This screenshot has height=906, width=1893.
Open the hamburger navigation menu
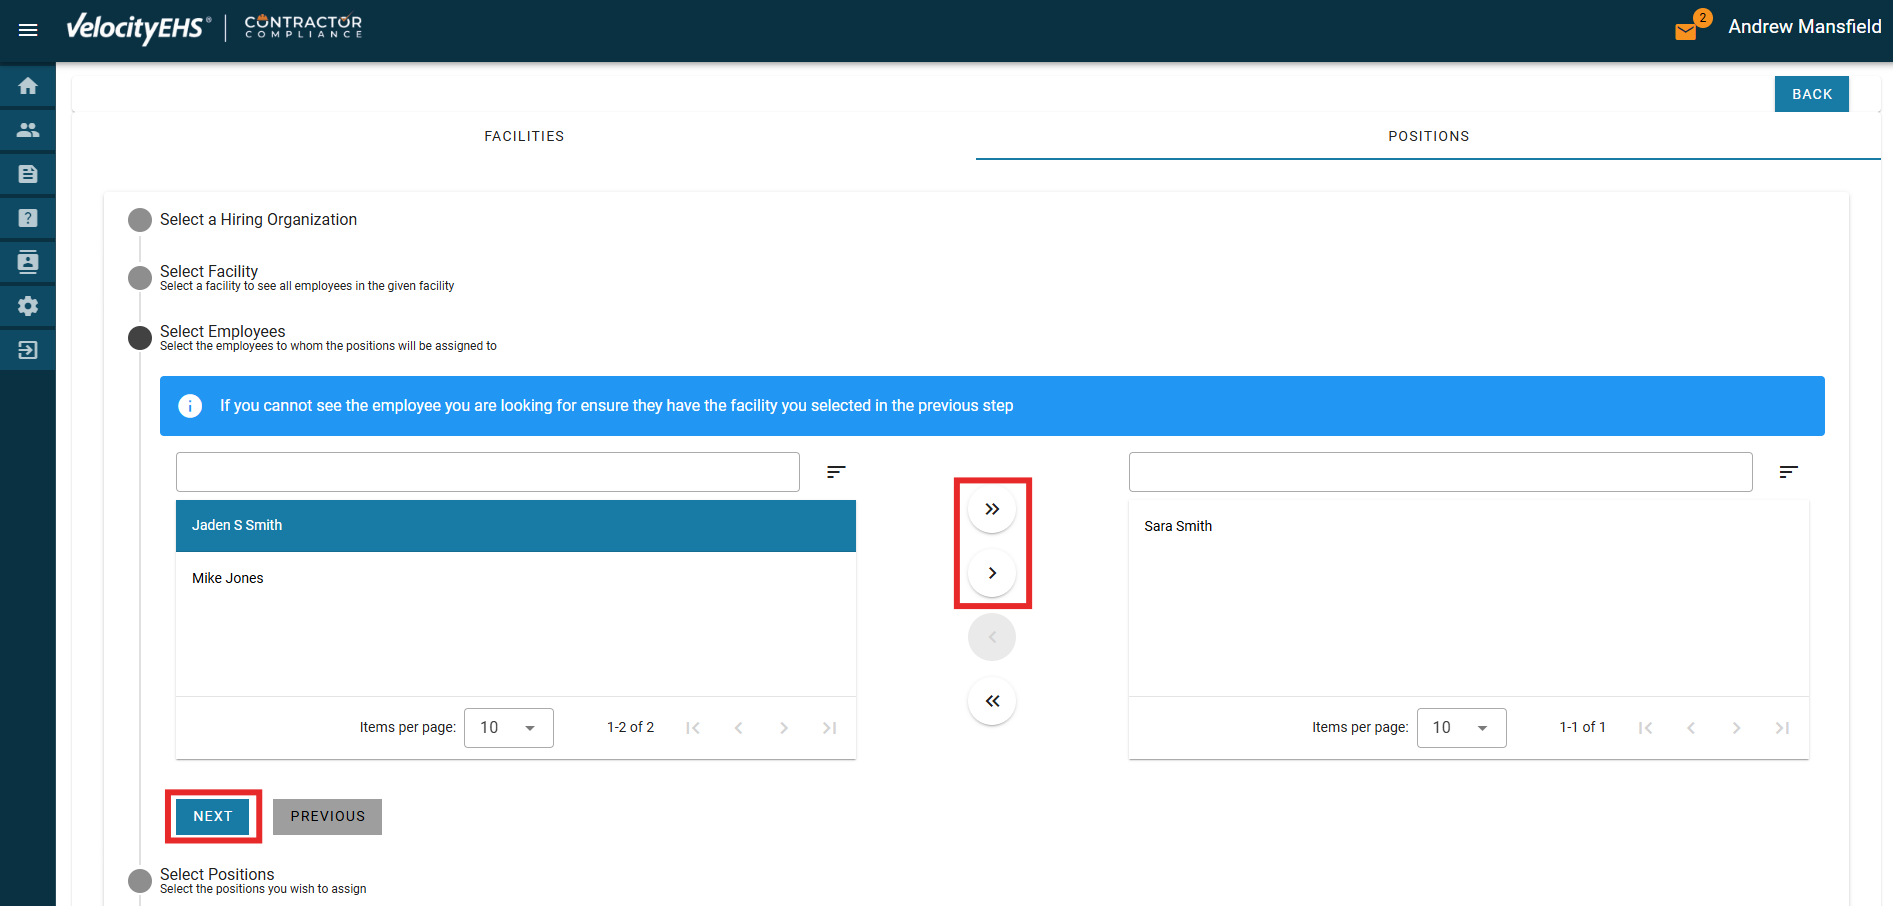28,30
